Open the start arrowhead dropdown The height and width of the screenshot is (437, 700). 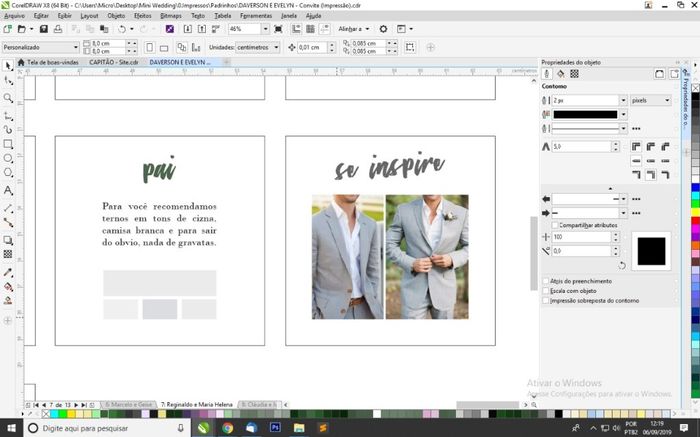point(624,199)
